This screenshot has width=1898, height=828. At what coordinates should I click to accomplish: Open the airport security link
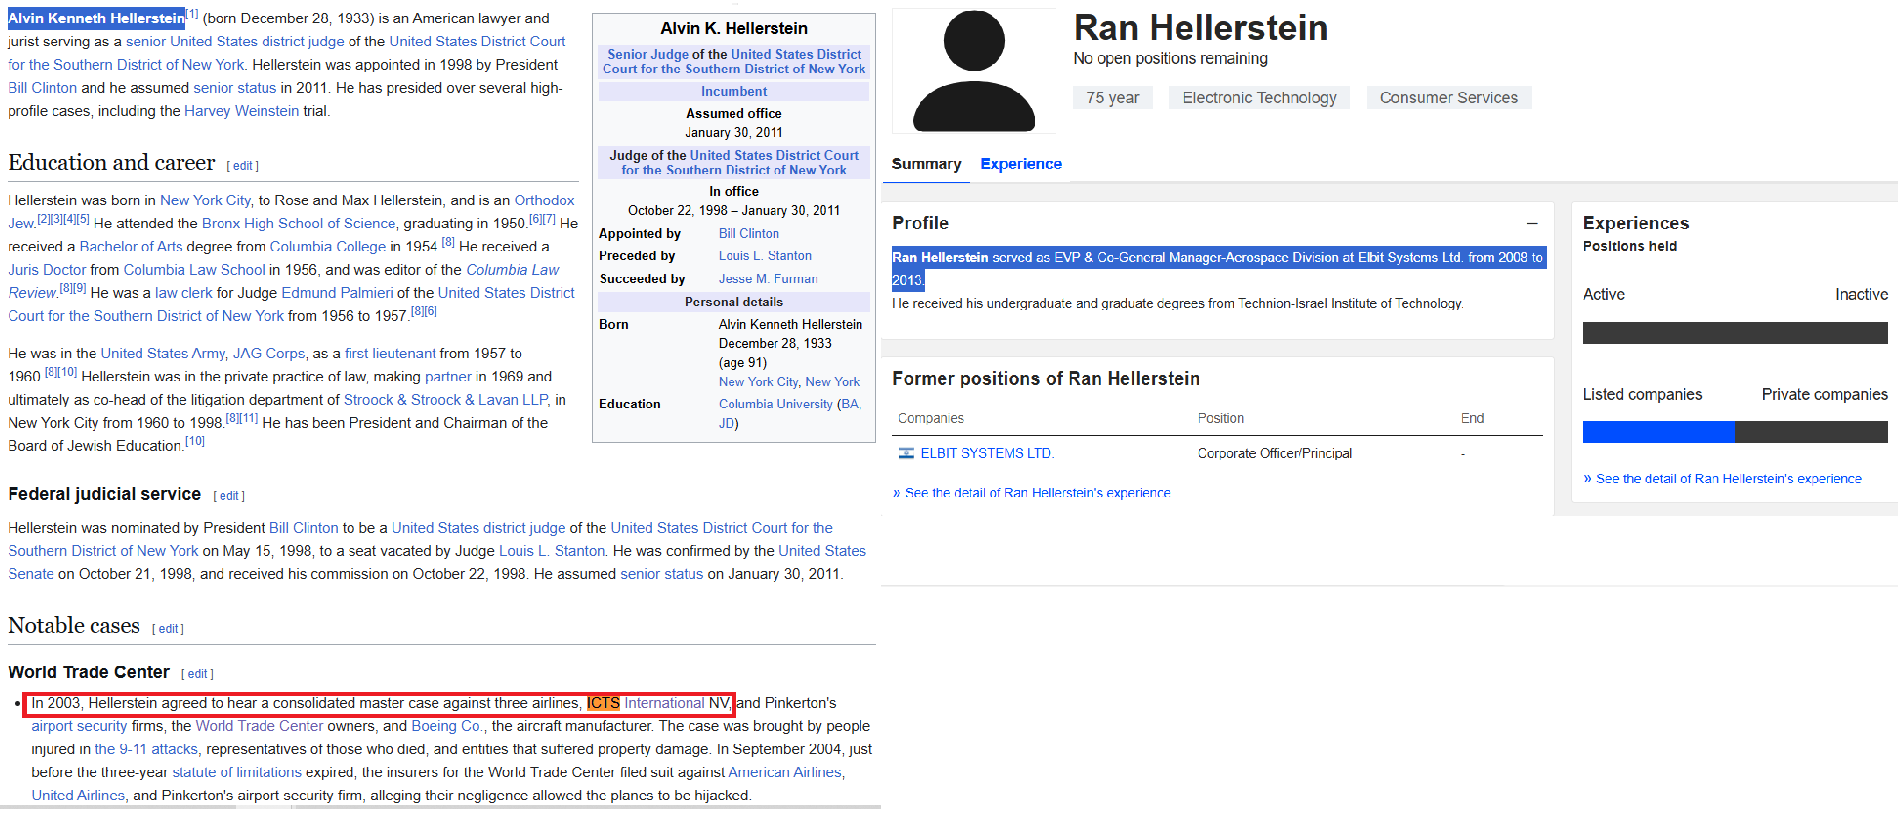(79, 726)
